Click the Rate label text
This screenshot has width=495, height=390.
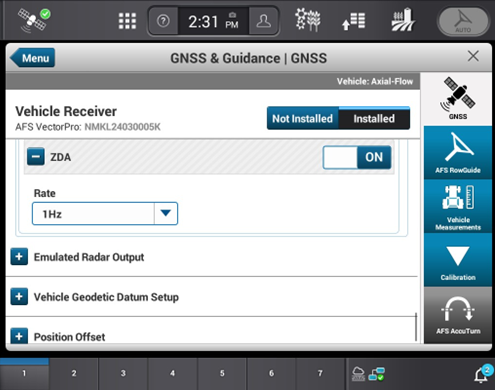(45, 193)
